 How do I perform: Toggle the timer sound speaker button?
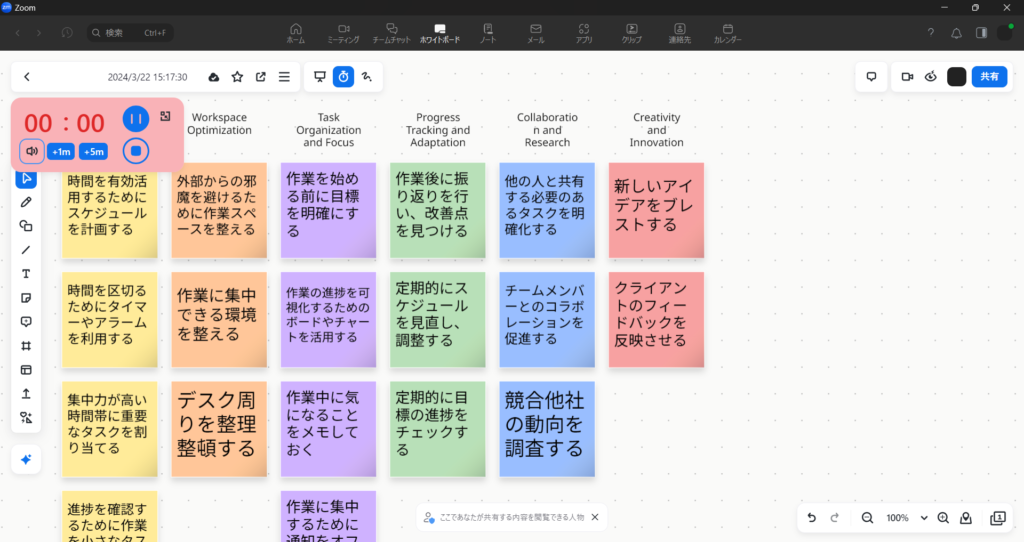pos(32,152)
